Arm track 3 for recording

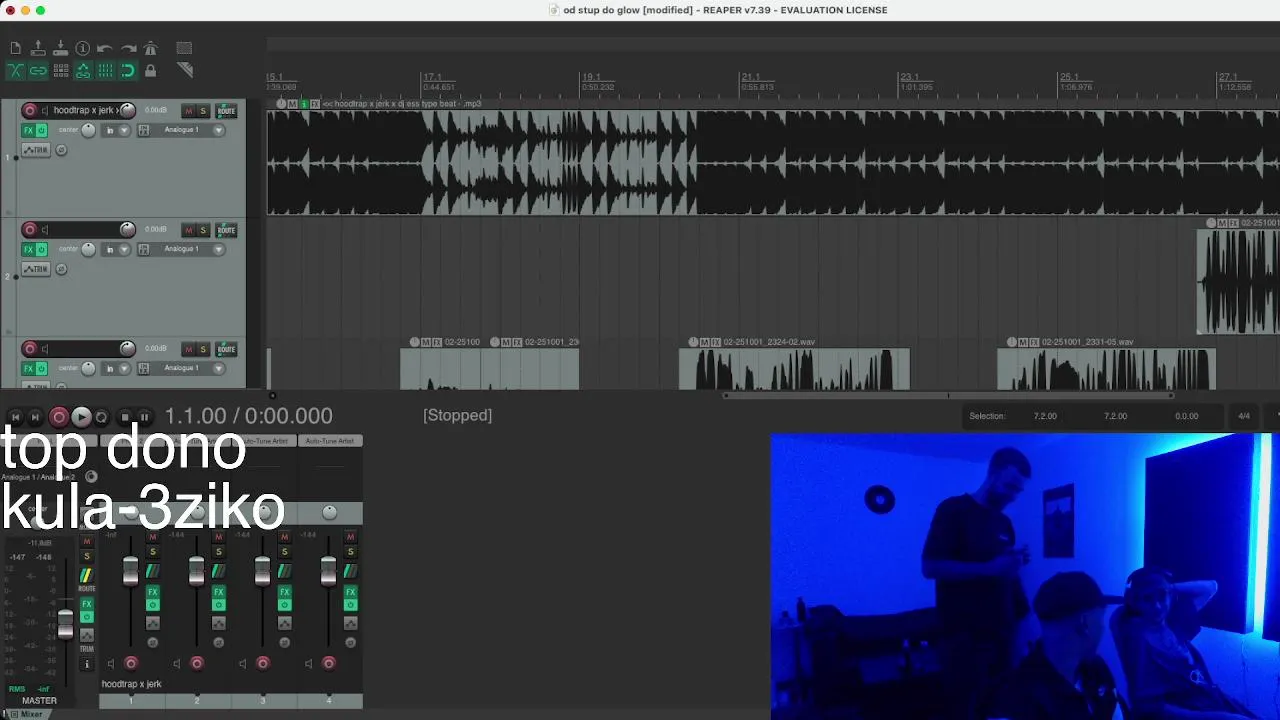point(29,349)
